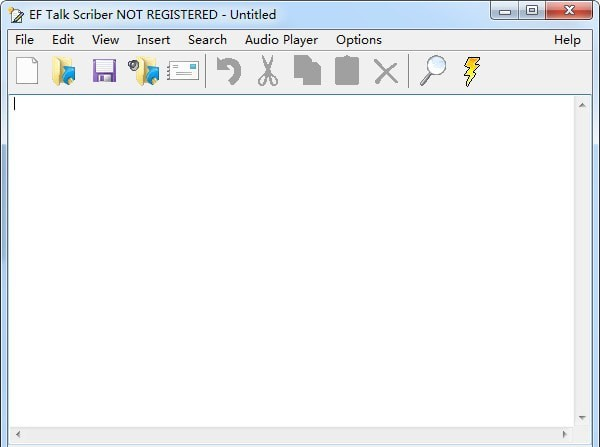
Task: Close the EF Talk Scriber window
Action: [x=569, y=10]
